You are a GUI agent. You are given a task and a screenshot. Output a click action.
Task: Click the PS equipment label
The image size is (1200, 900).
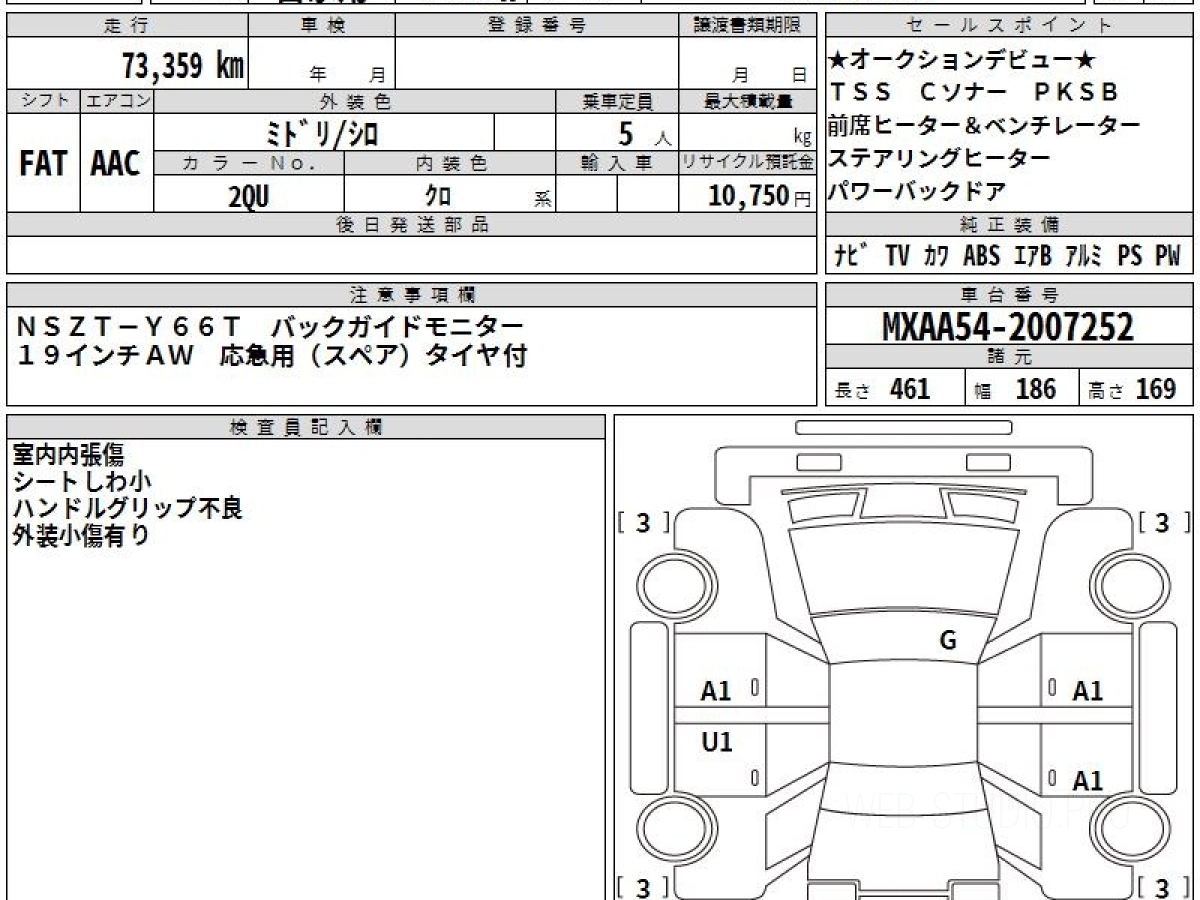pos(1130,256)
